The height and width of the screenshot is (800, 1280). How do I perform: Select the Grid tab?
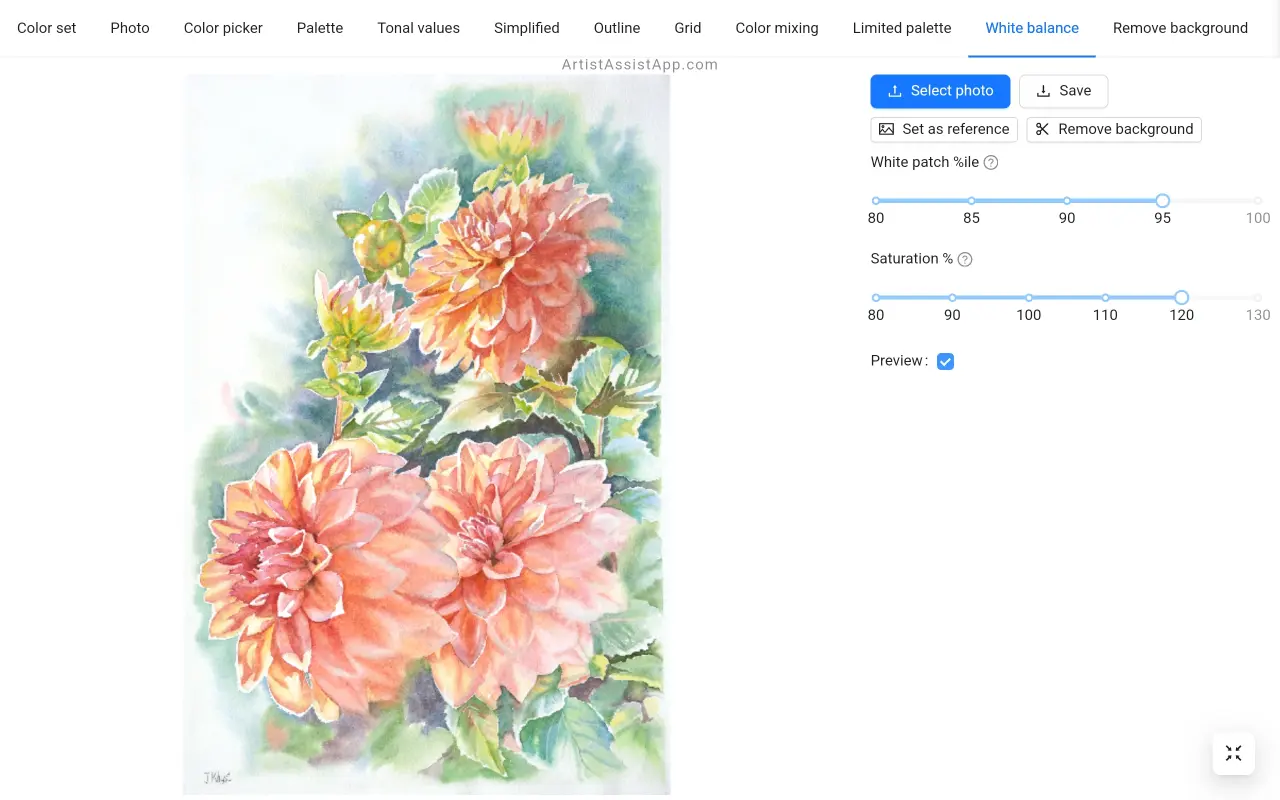[688, 28]
